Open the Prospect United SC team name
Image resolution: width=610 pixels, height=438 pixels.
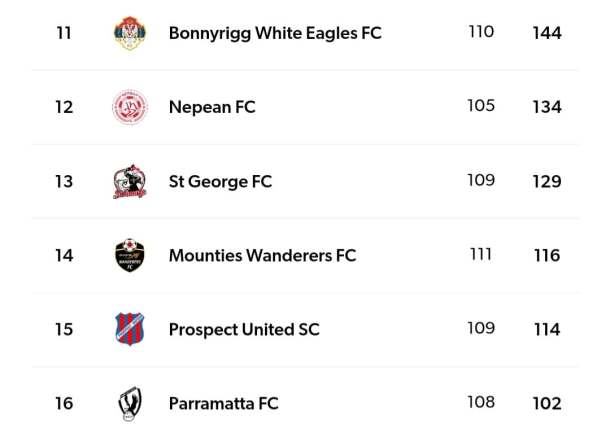click(x=244, y=329)
